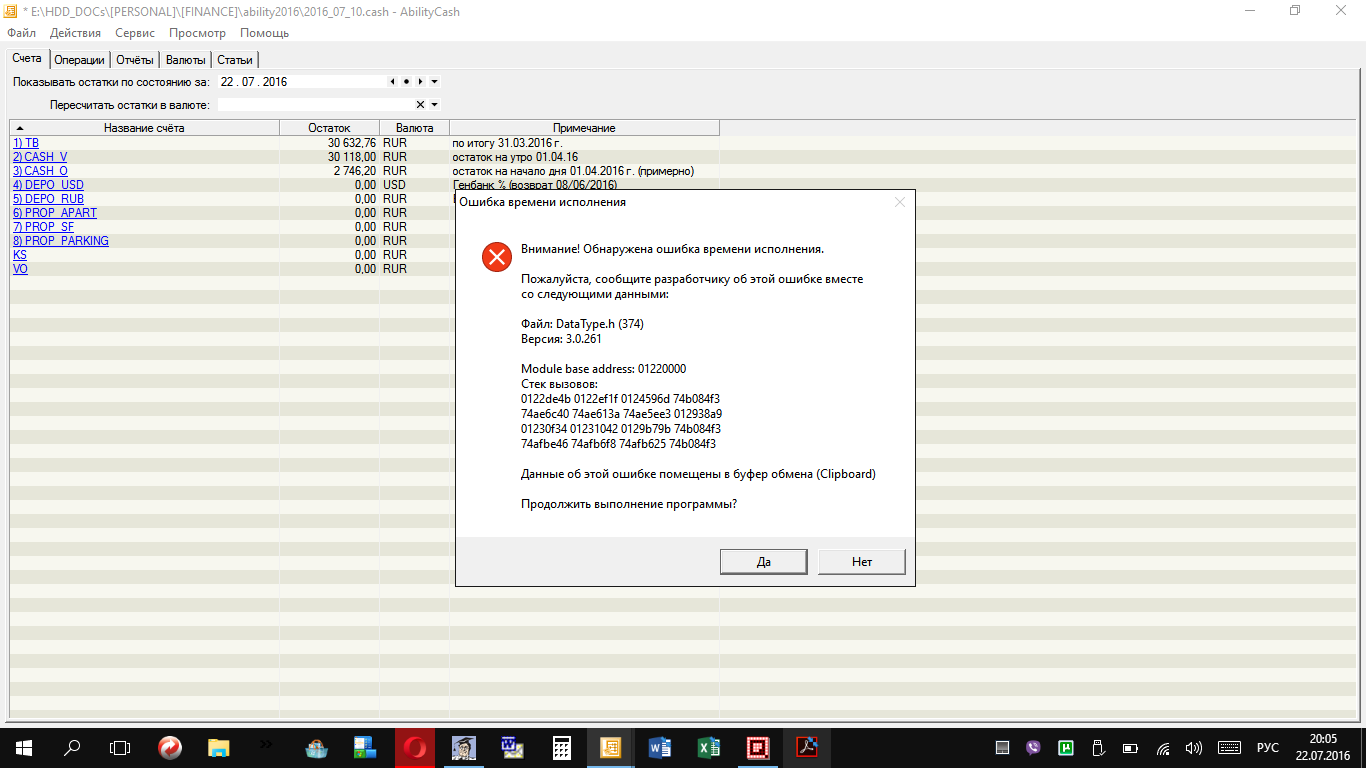
Task: Open Opera browser from the taskbar
Action: (x=414, y=747)
